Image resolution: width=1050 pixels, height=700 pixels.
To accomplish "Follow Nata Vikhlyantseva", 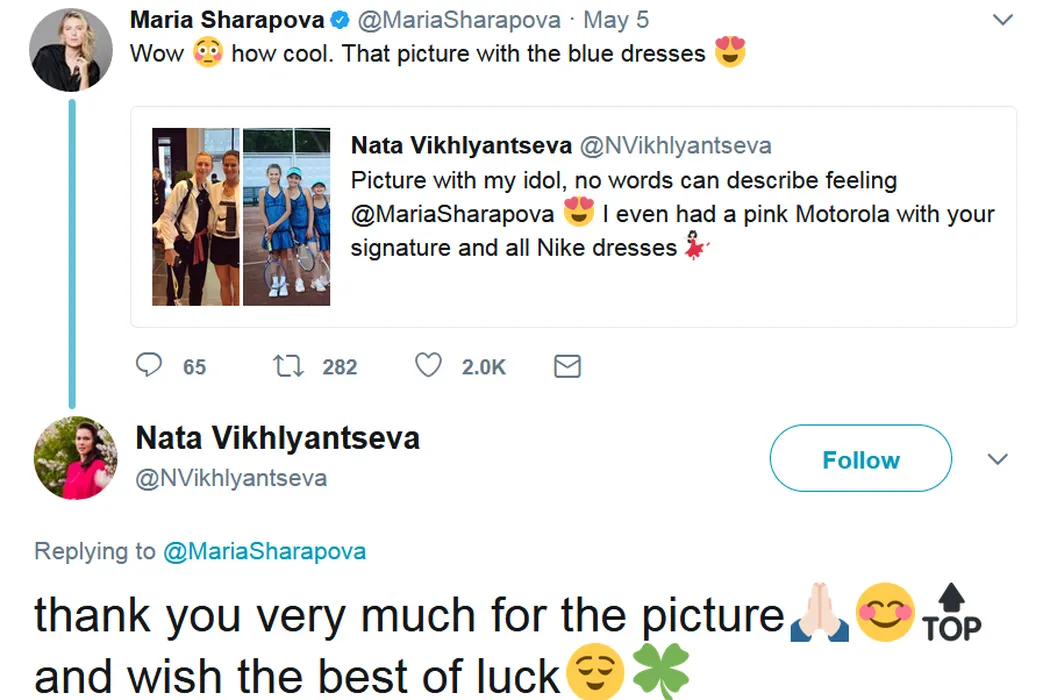I will [x=860, y=459].
